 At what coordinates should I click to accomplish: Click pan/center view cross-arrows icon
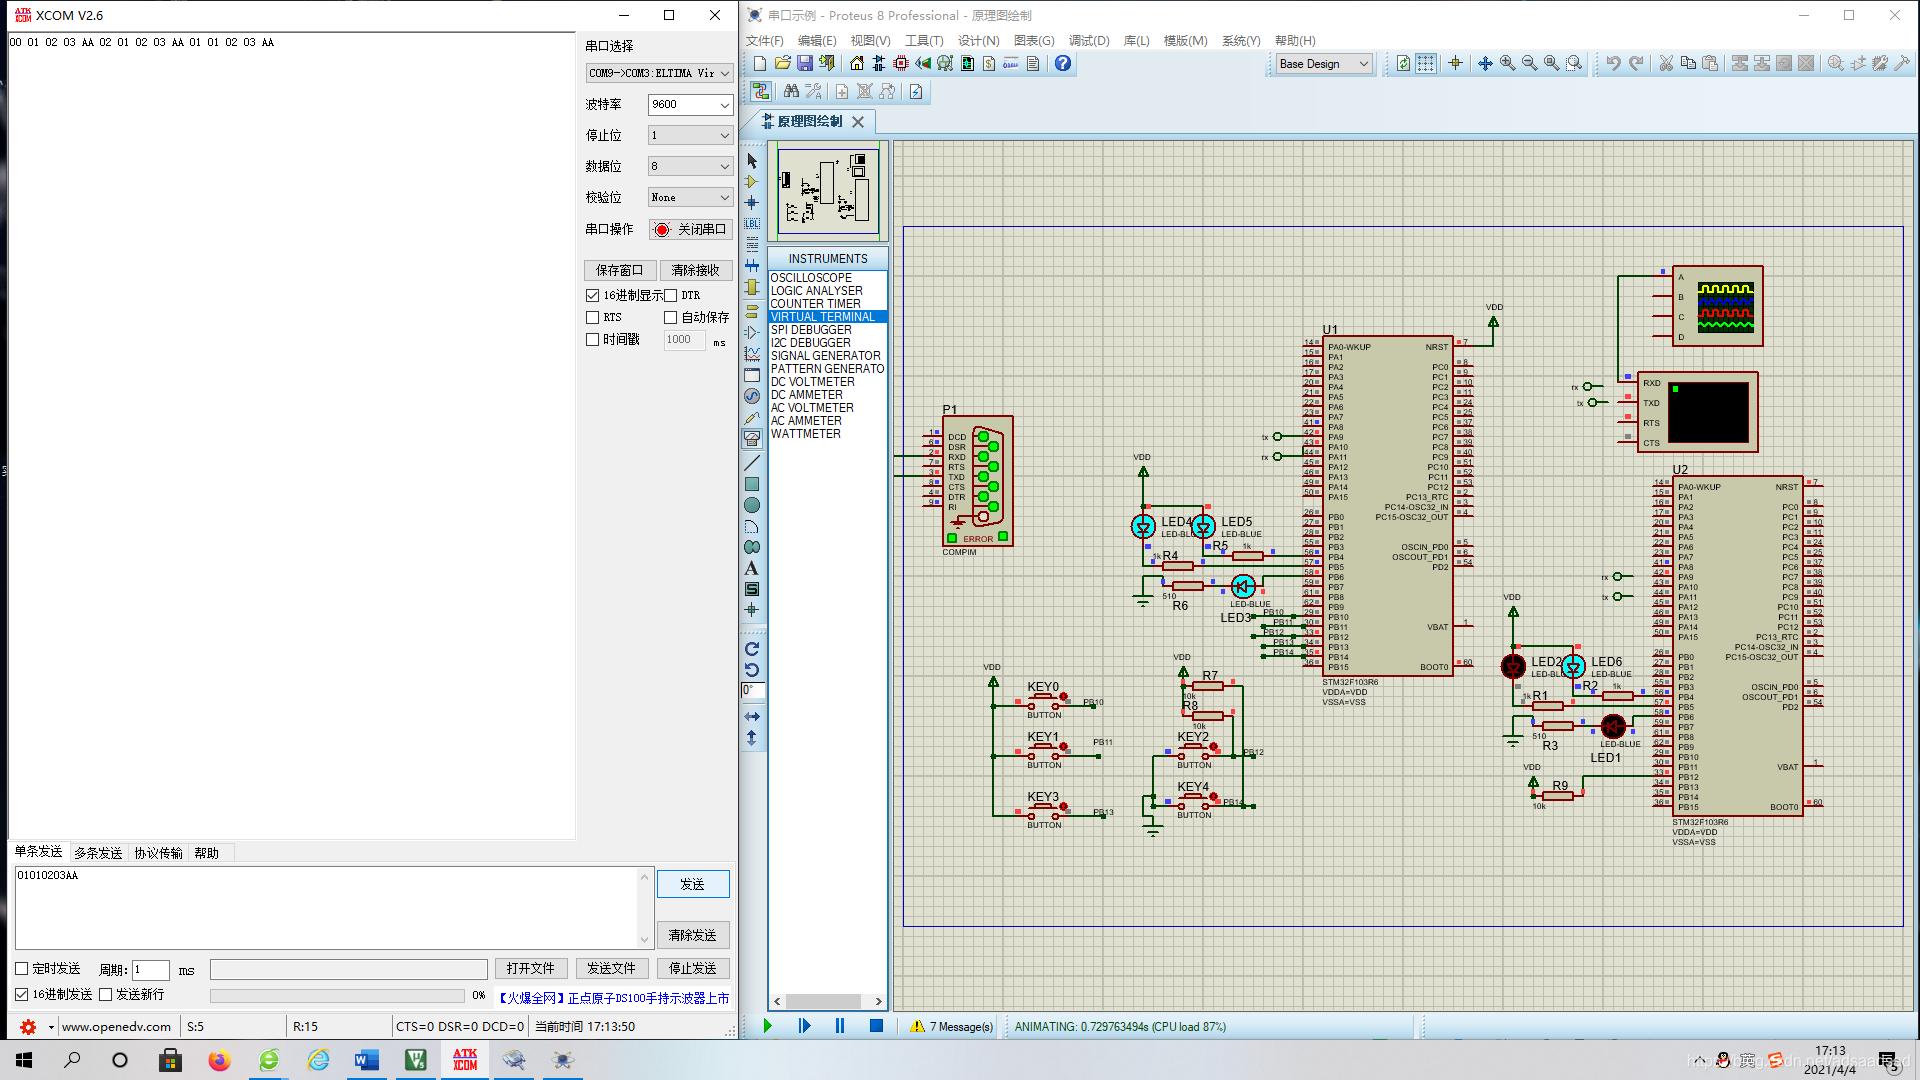tap(1485, 64)
